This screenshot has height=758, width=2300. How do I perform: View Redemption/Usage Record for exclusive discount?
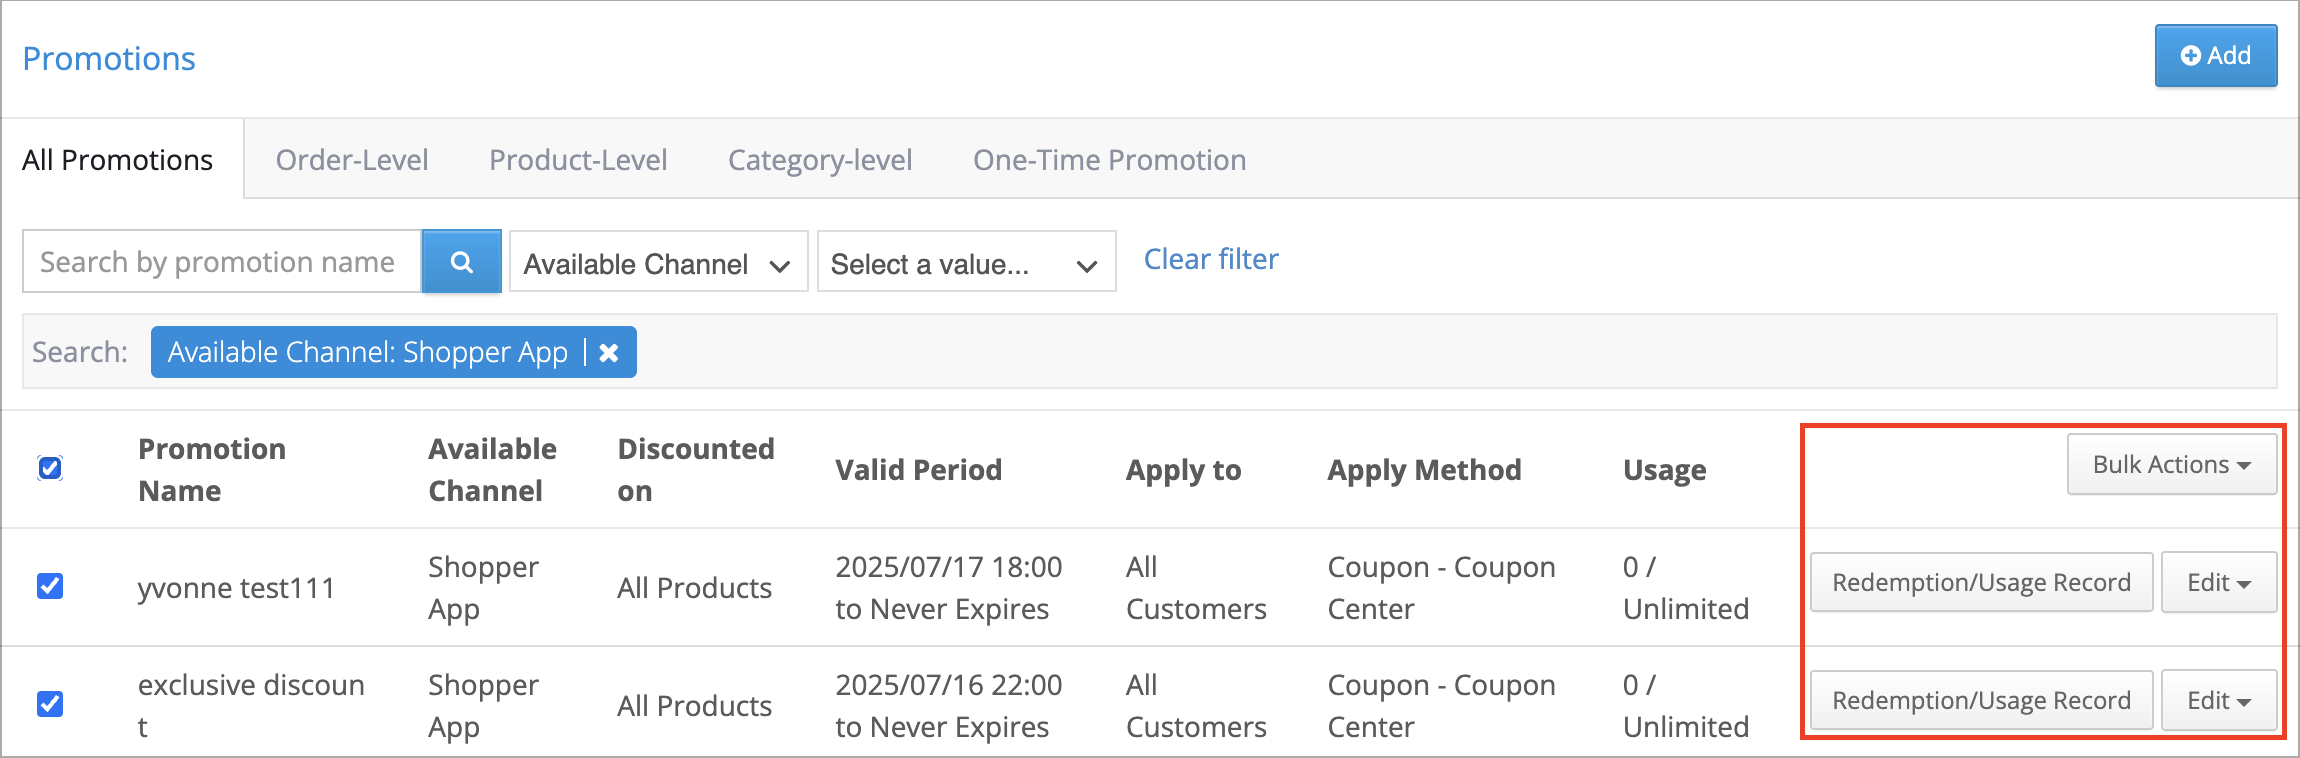pos(1981,700)
